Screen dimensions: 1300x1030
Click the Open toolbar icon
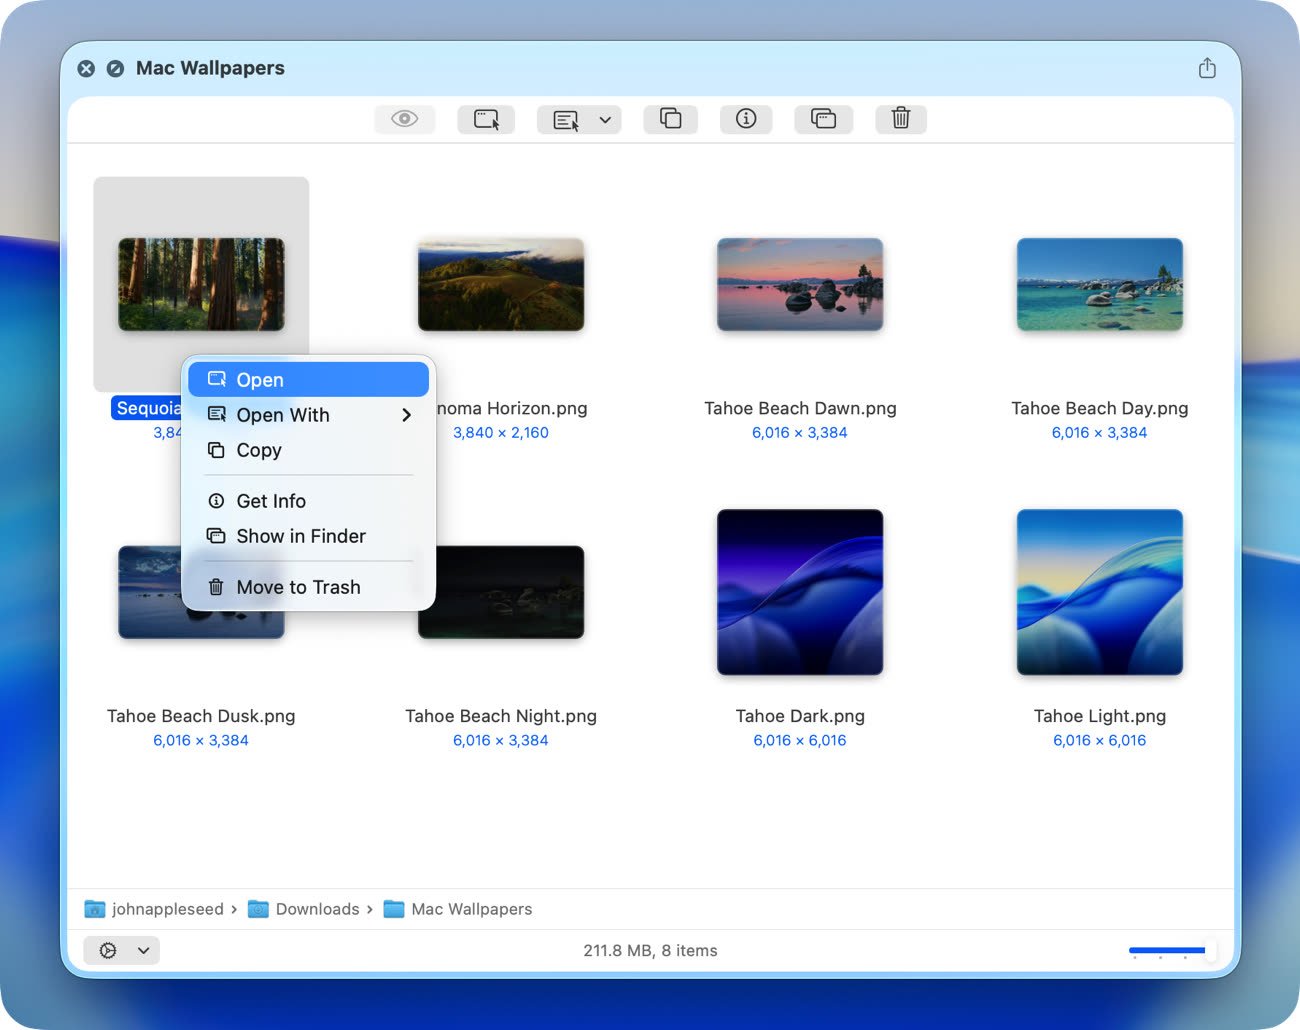pyautogui.click(x=486, y=119)
